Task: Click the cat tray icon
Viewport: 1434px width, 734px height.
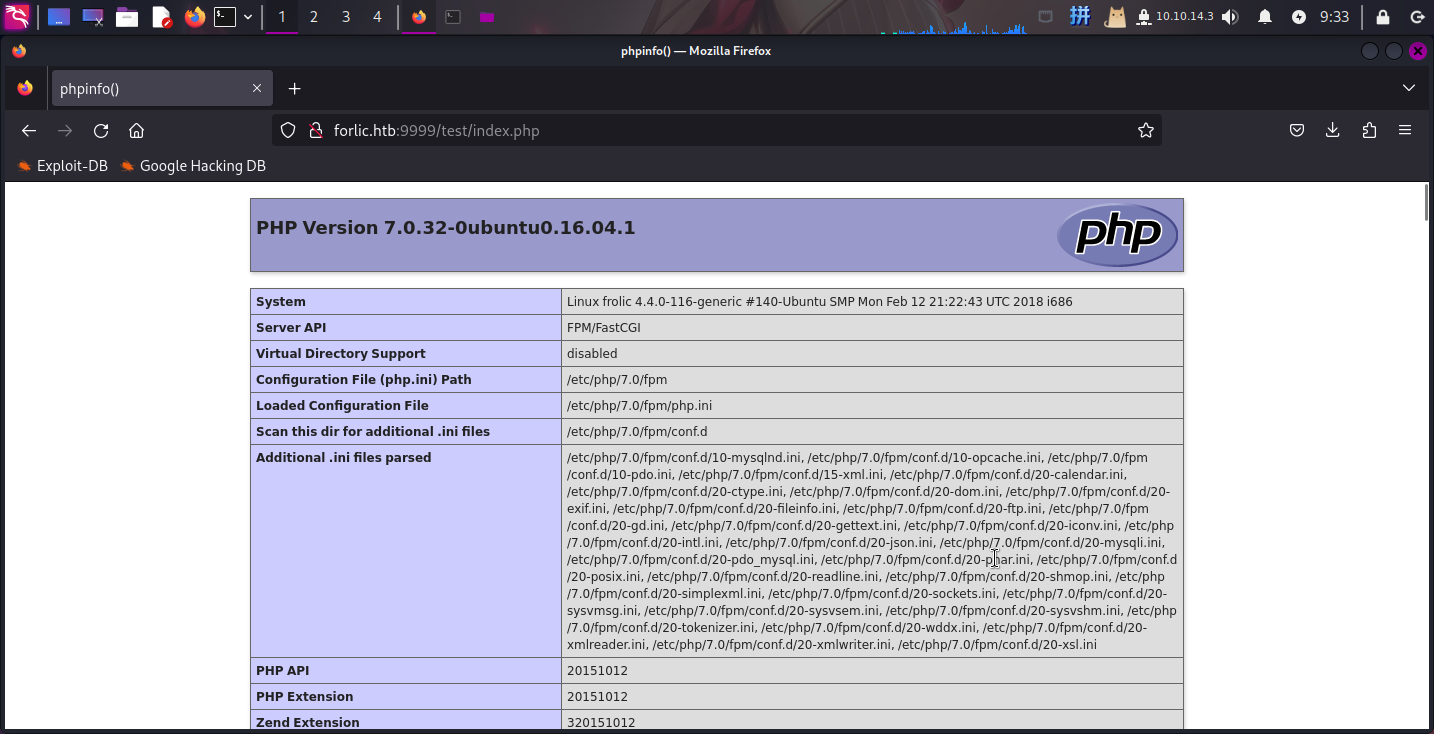Action: pos(1115,17)
